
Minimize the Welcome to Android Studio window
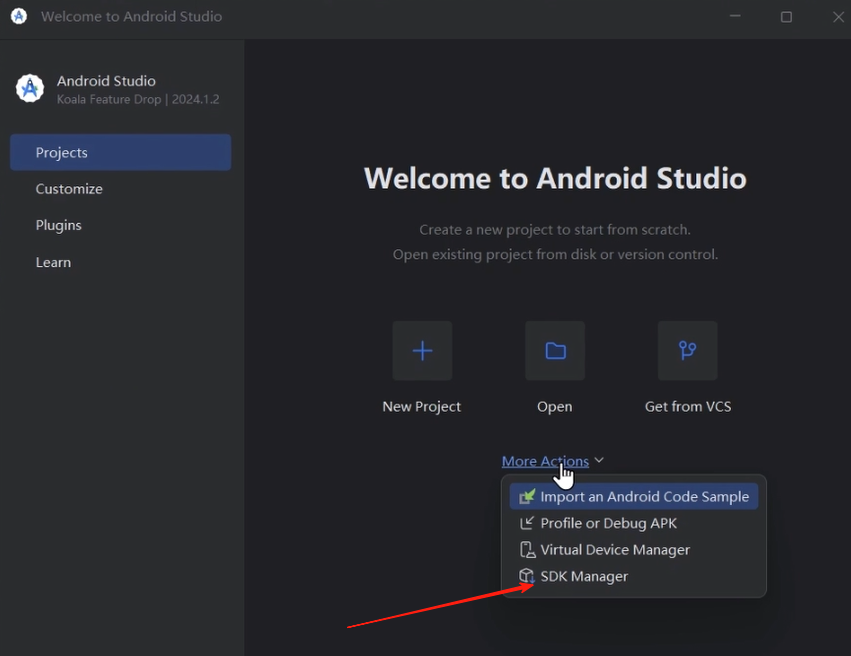[735, 16]
